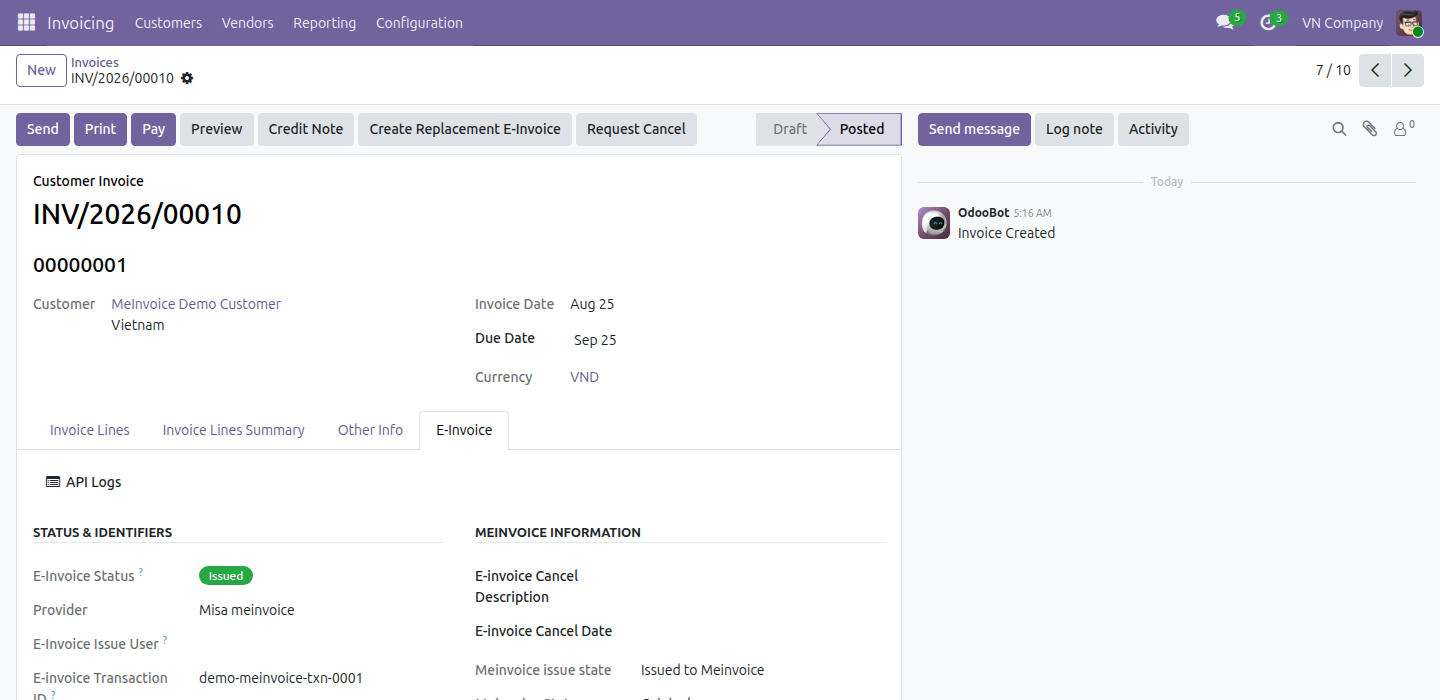
Task: Open E-Invoice Issue User help tooltip
Action: coord(165,640)
